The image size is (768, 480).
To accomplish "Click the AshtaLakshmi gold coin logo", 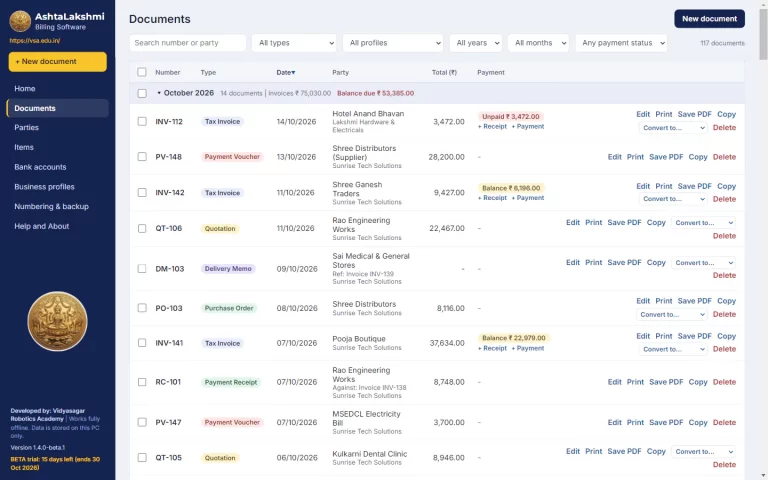I will tap(20, 21).
